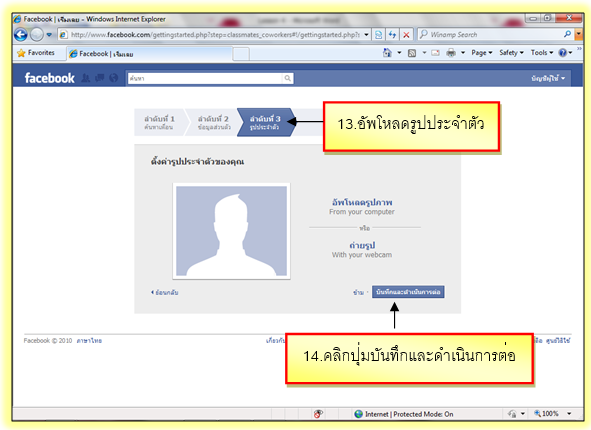Click the Print icon in the toolbar
The width and height of the screenshot is (591, 430).
tap(451, 53)
